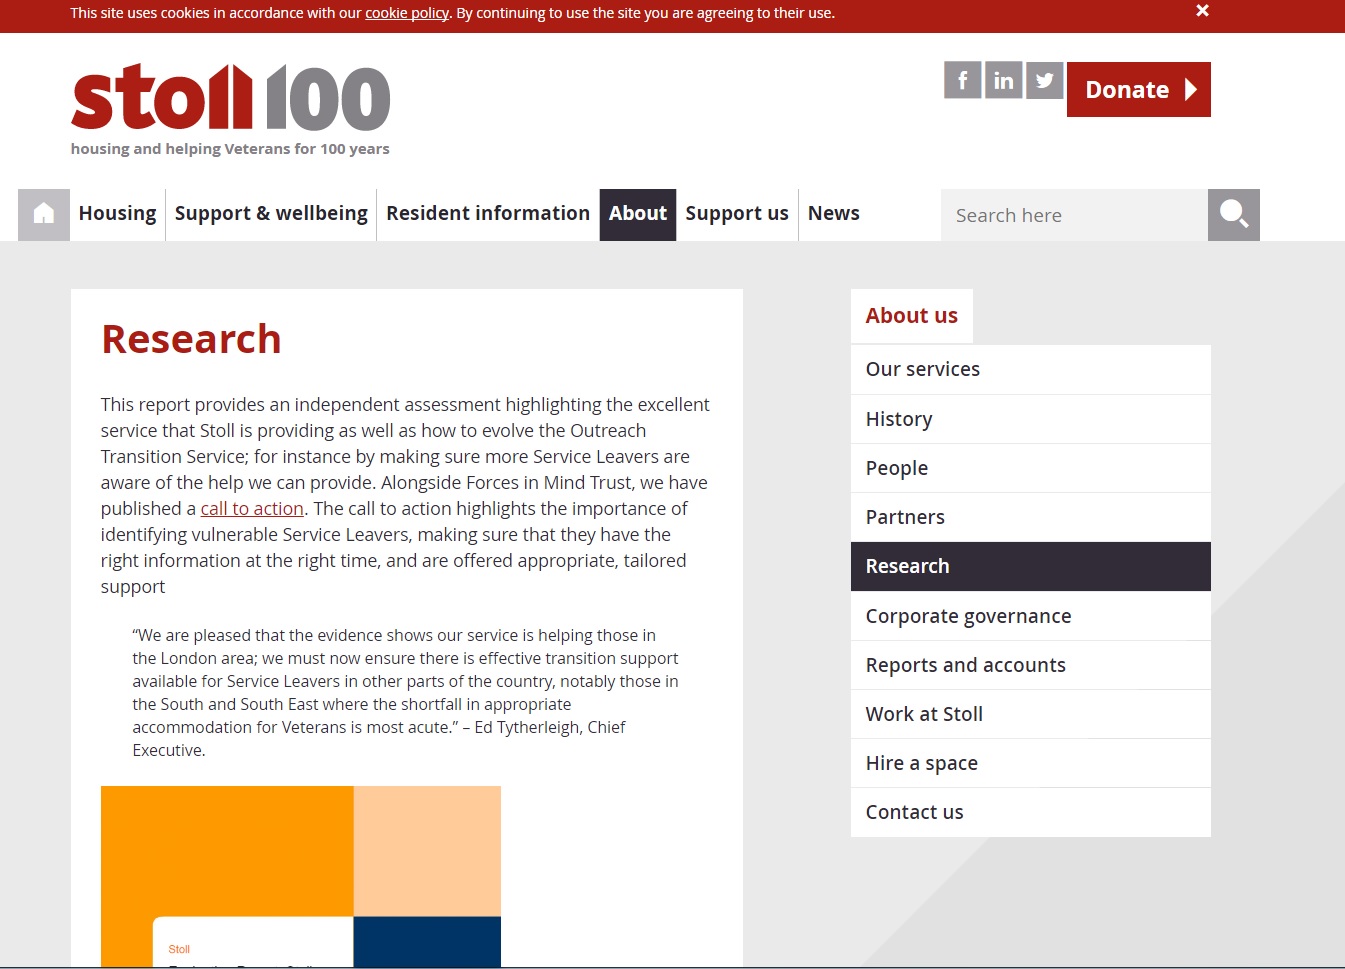Go to Resident information section

point(488,214)
